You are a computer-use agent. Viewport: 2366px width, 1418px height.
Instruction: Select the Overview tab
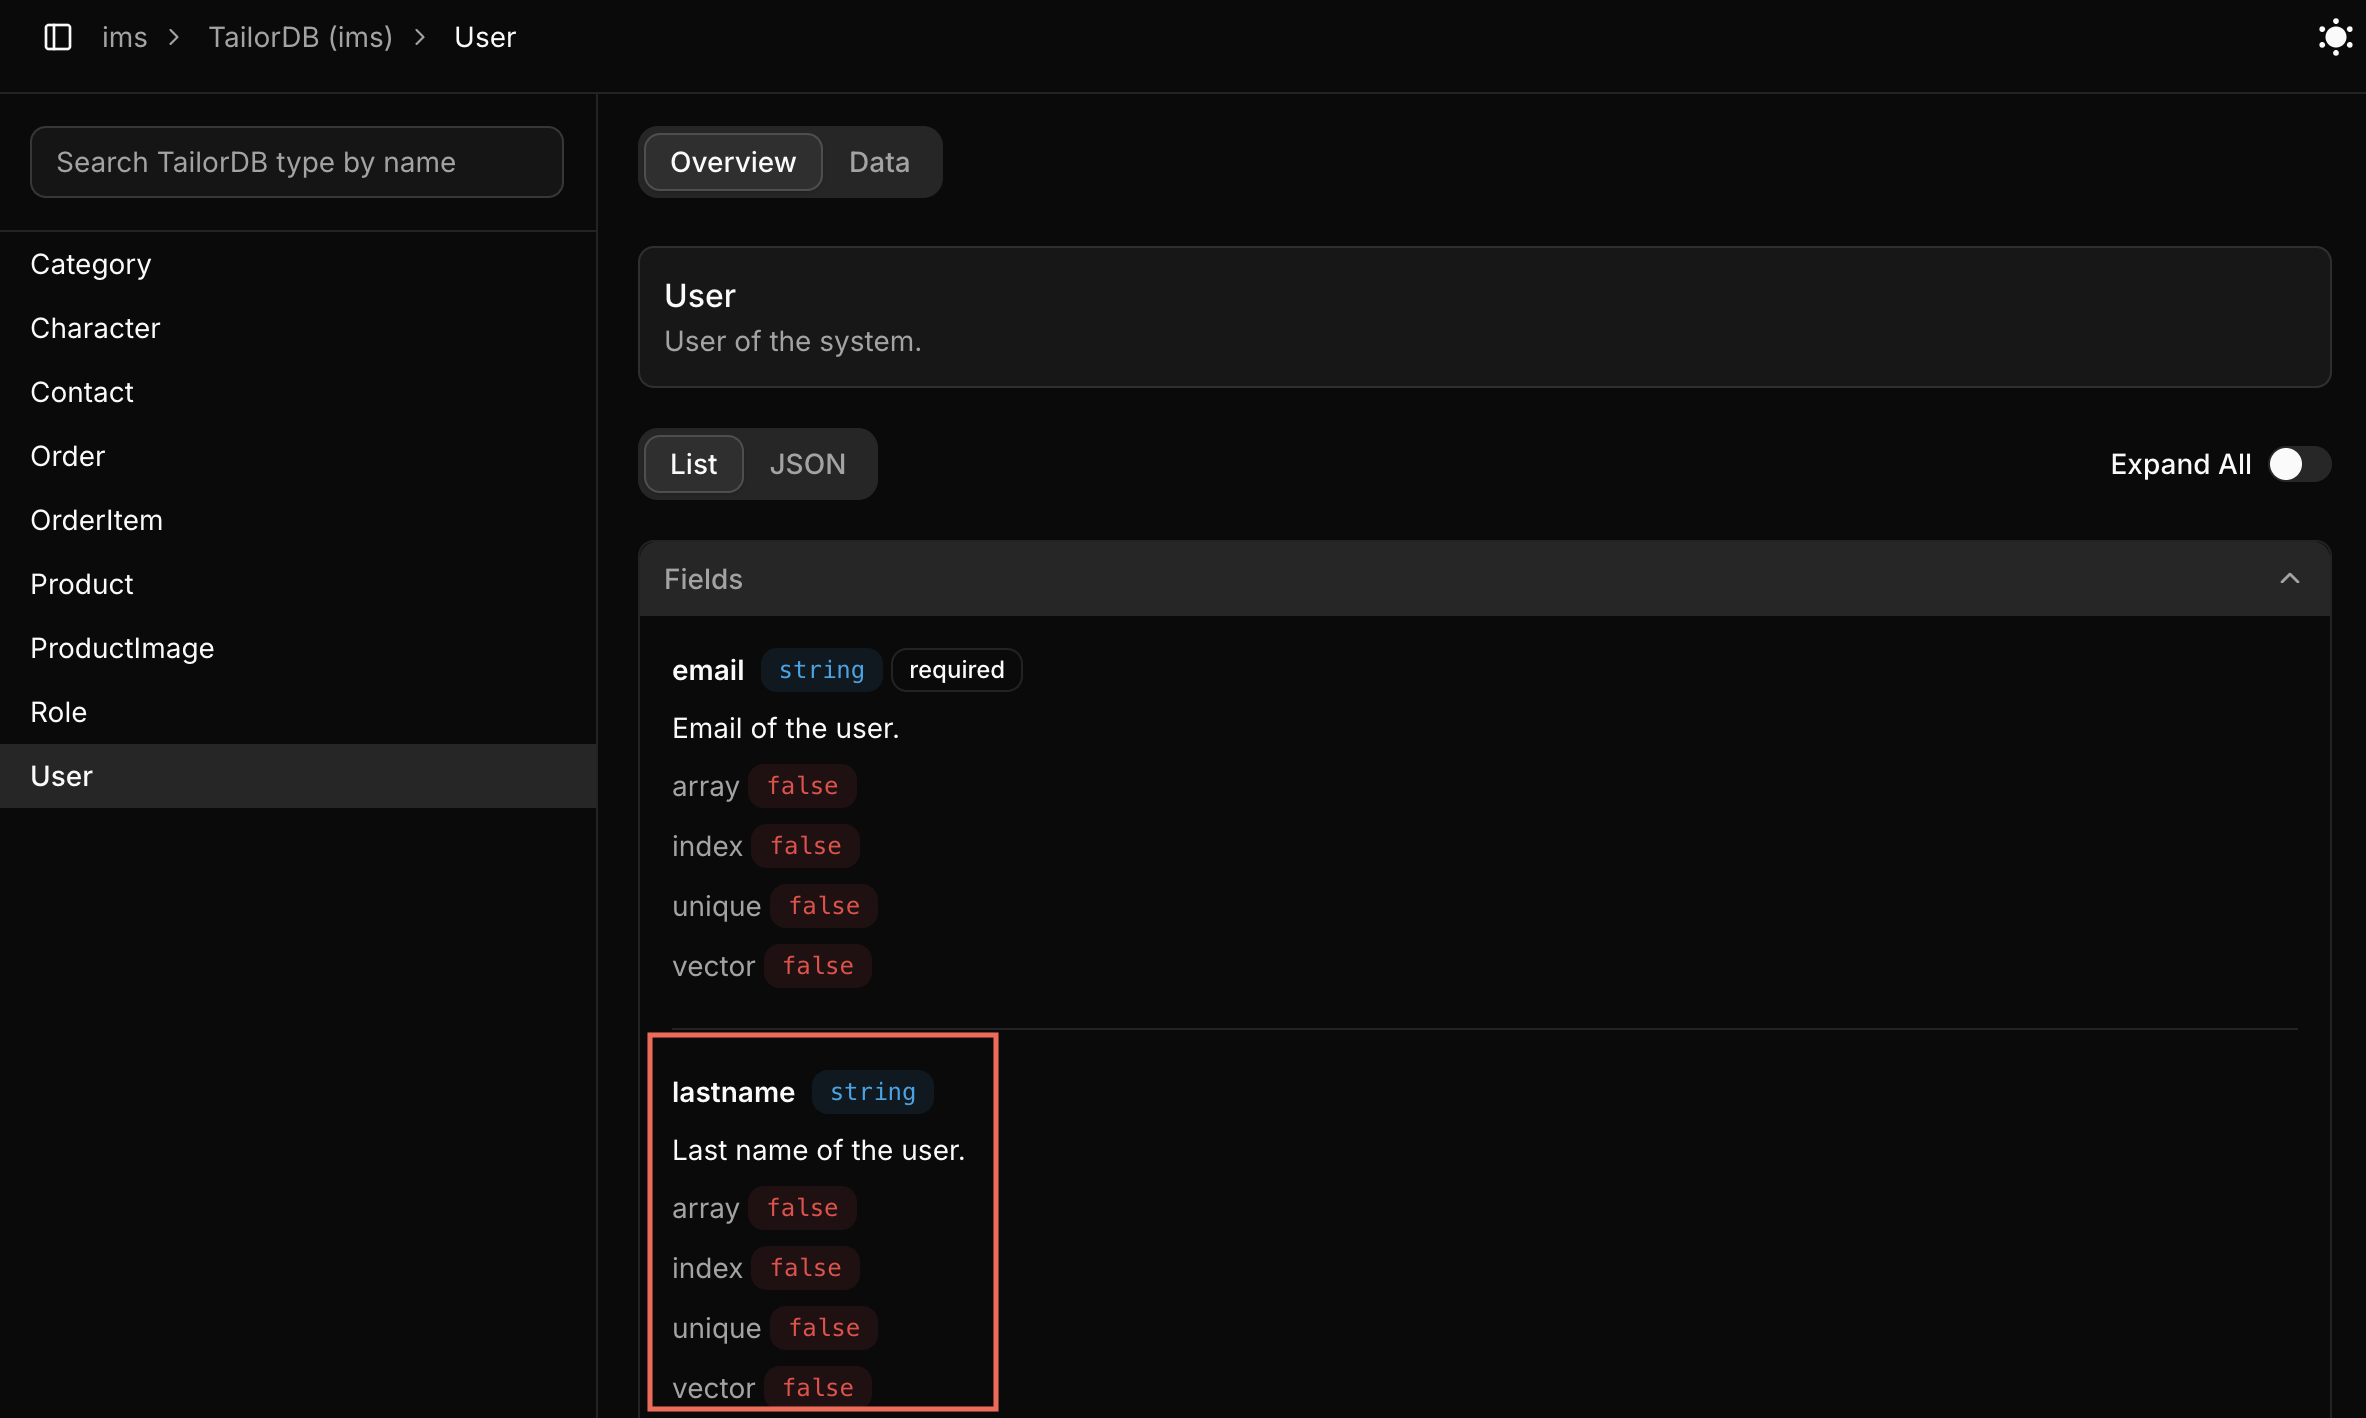pos(731,161)
